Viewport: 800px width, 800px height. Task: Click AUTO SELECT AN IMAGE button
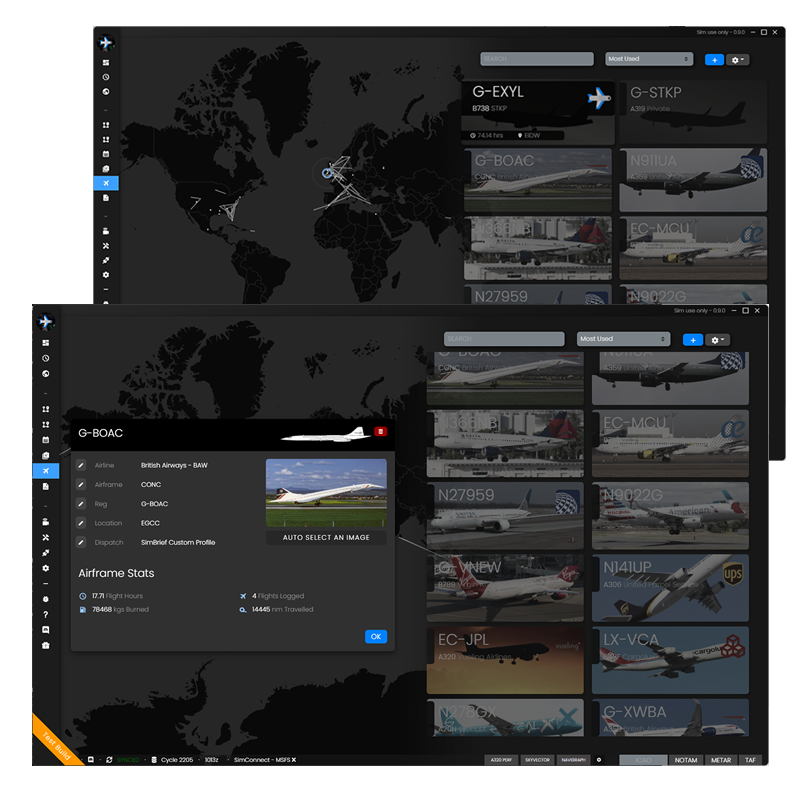pos(326,537)
